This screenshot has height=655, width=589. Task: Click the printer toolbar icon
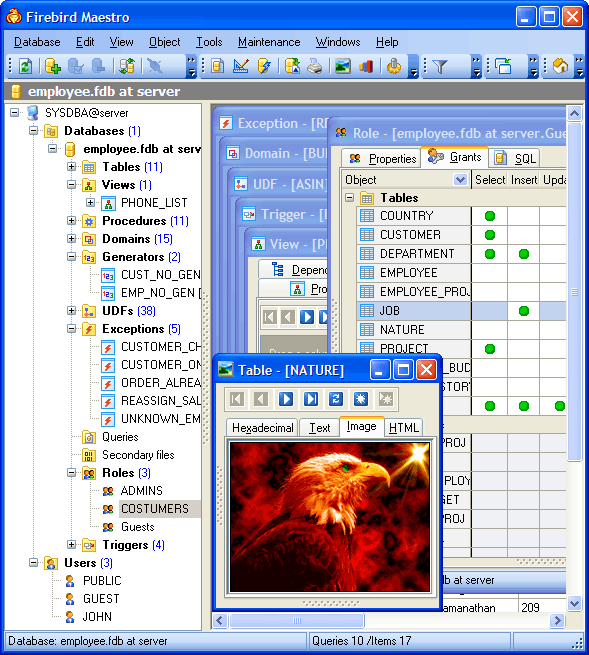pyautogui.click(x=315, y=66)
